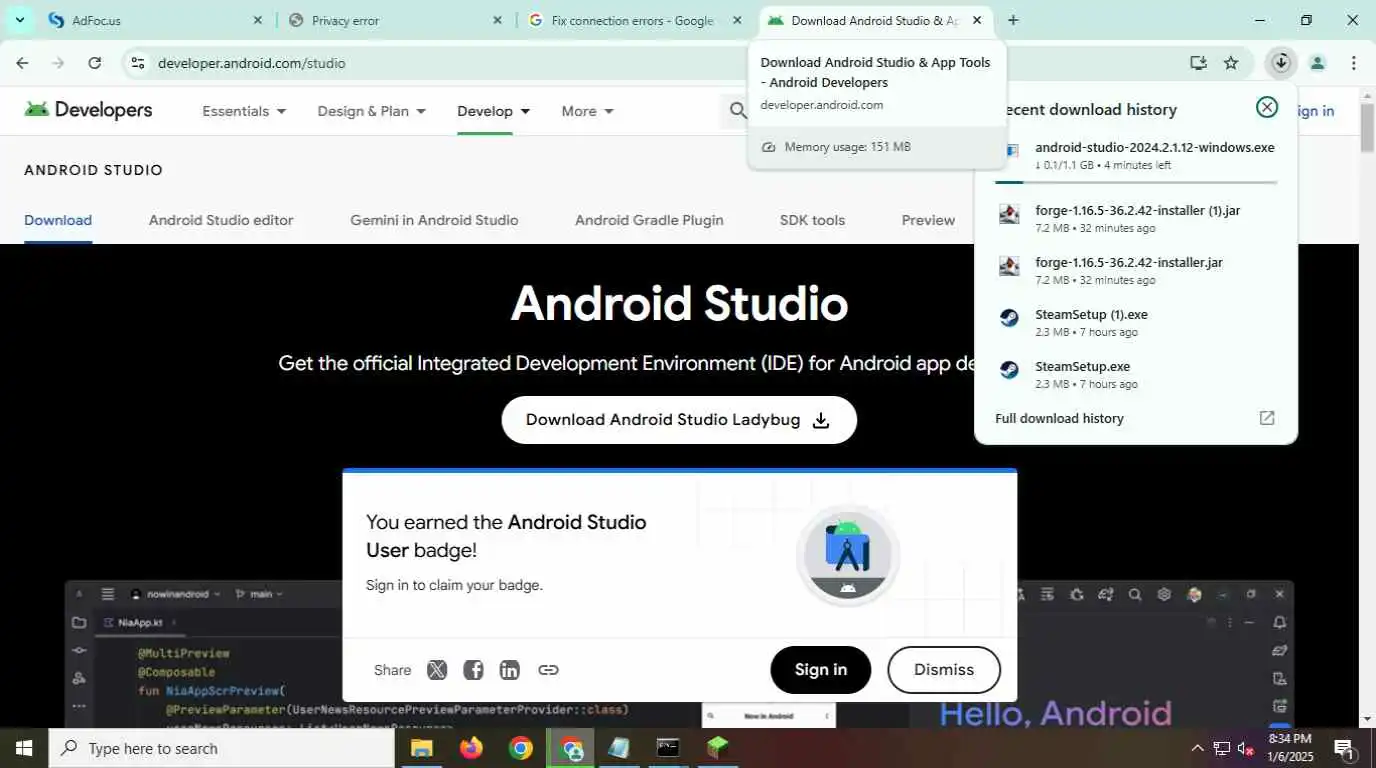Image resolution: width=1376 pixels, height=768 pixels.
Task: Expand the Essentials menu
Action: pos(244,111)
